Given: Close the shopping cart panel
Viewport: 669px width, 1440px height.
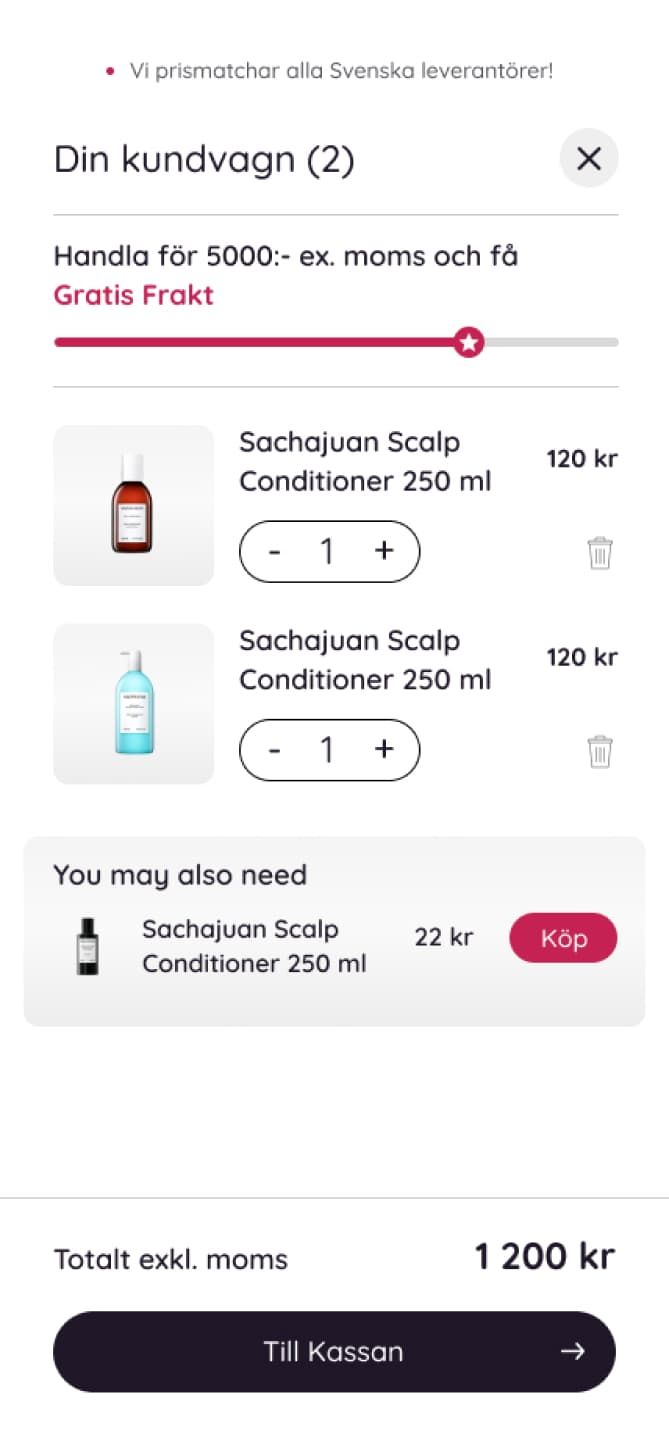Looking at the screenshot, I should pos(589,158).
